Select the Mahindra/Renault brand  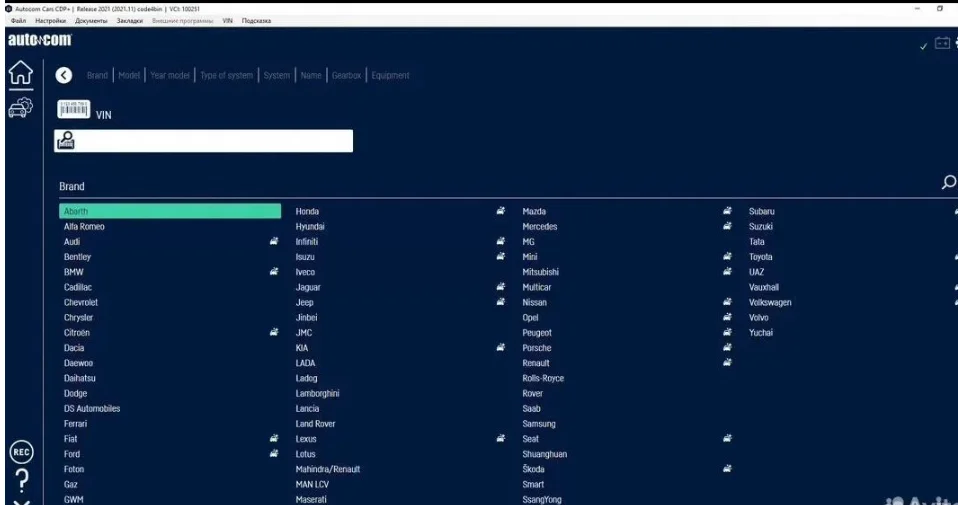click(x=327, y=469)
